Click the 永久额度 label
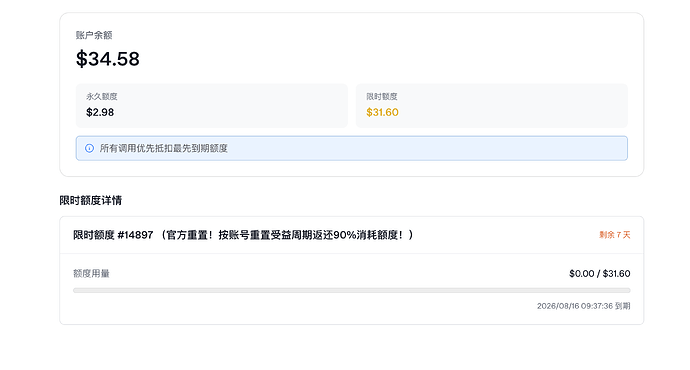 click(102, 96)
